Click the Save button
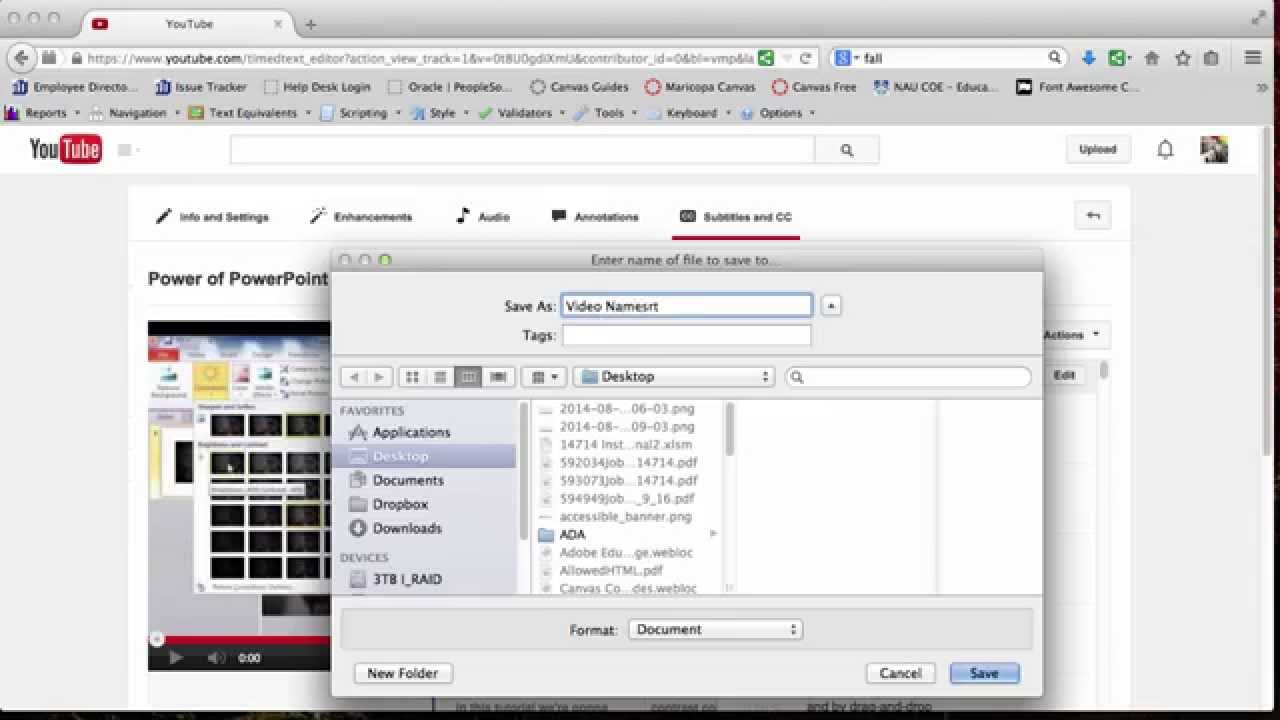This screenshot has height=720, width=1280. pyautogui.click(x=984, y=673)
